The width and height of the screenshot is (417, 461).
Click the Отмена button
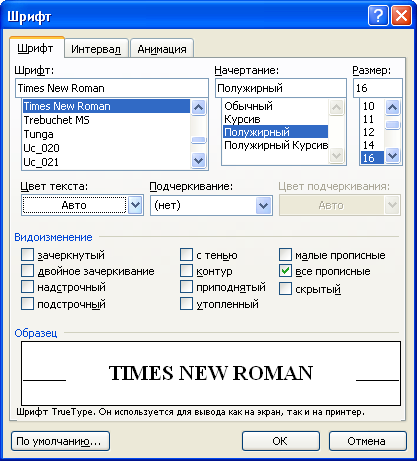pyautogui.click(x=368, y=441)
